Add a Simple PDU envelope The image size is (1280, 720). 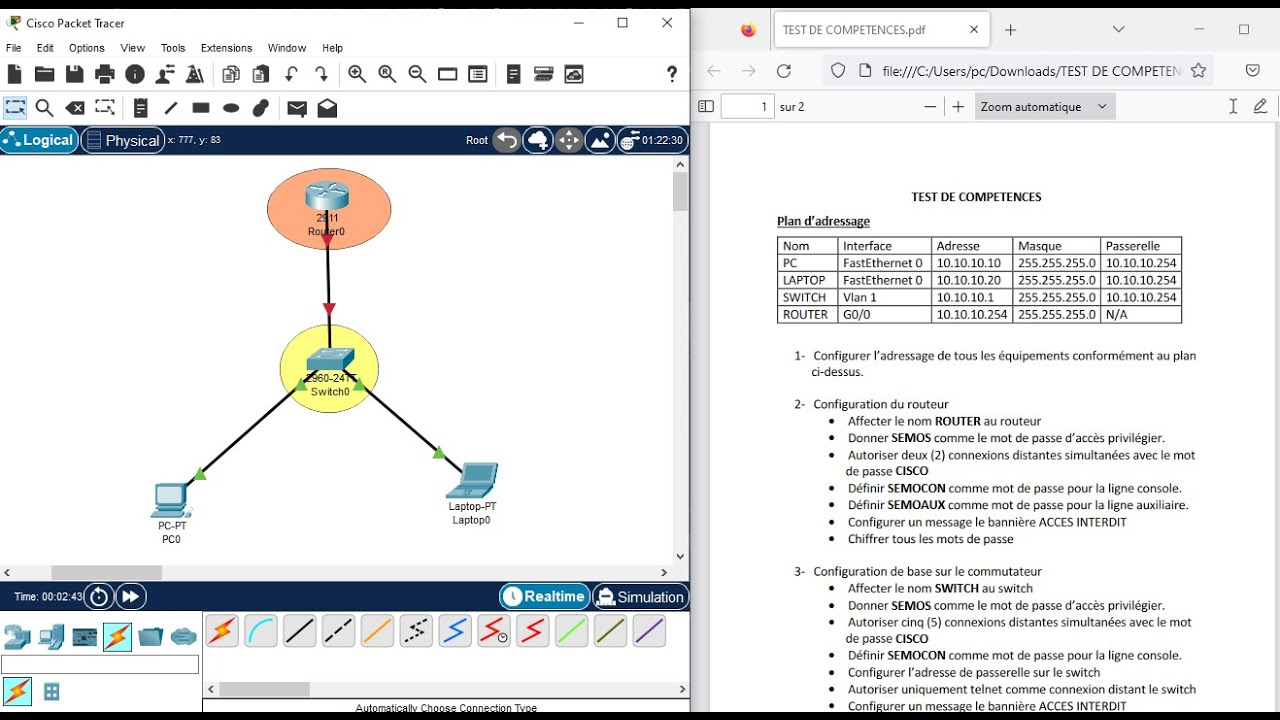click(x=297, y=108)
